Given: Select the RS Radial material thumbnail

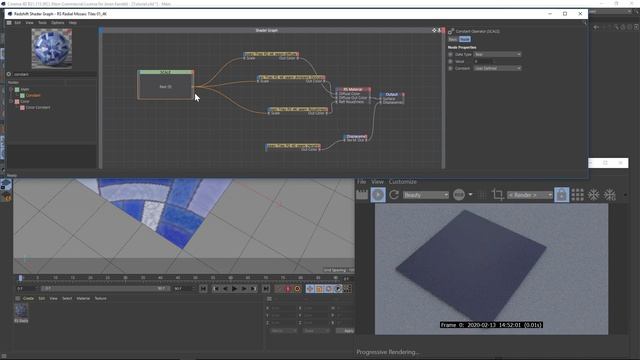Looking at the screenshot, I should click(21, 311).
